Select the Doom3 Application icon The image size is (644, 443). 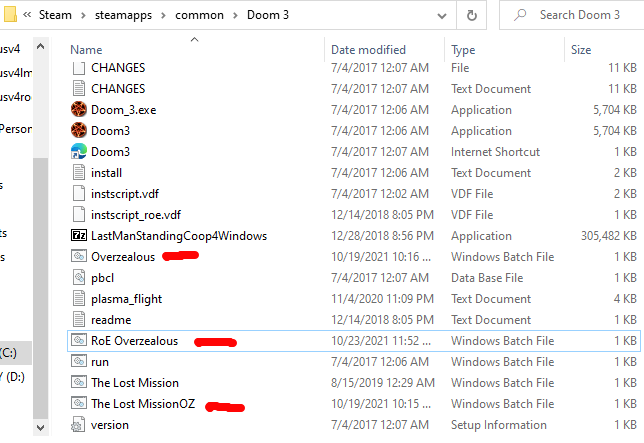(x=78, y=131)
